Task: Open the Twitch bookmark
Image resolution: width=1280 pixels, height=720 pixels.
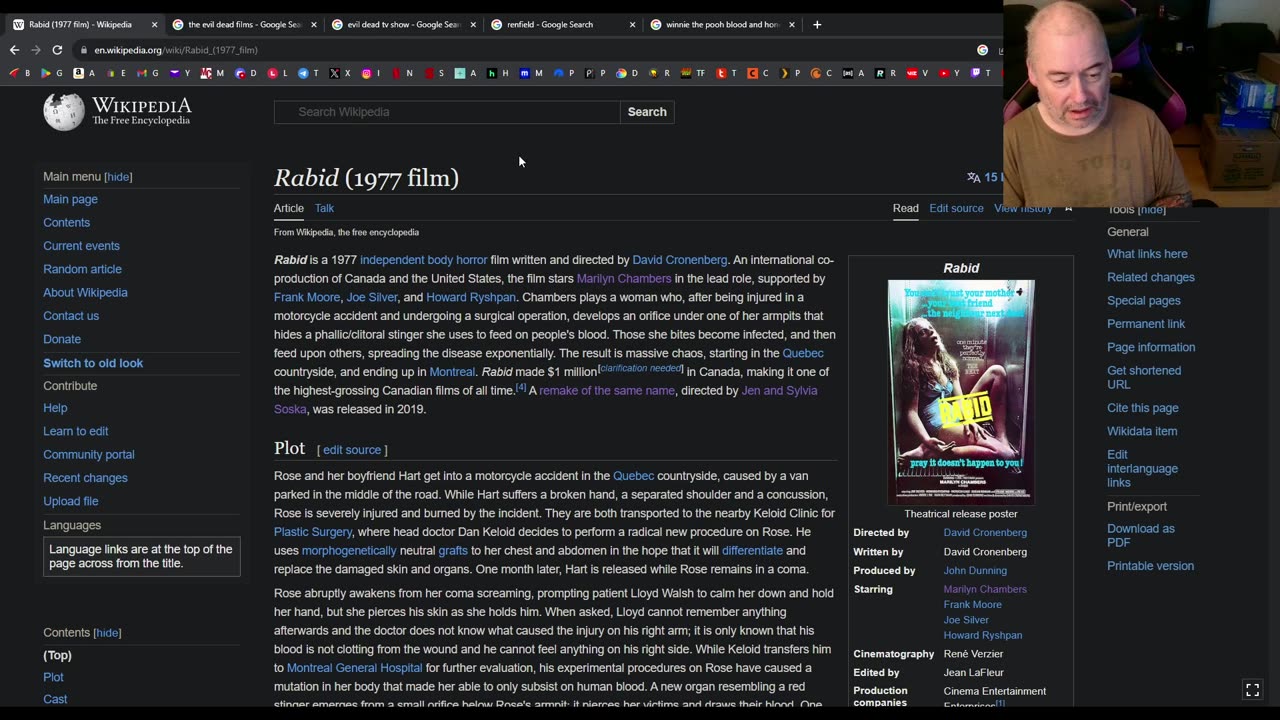Action: point(981,73)
